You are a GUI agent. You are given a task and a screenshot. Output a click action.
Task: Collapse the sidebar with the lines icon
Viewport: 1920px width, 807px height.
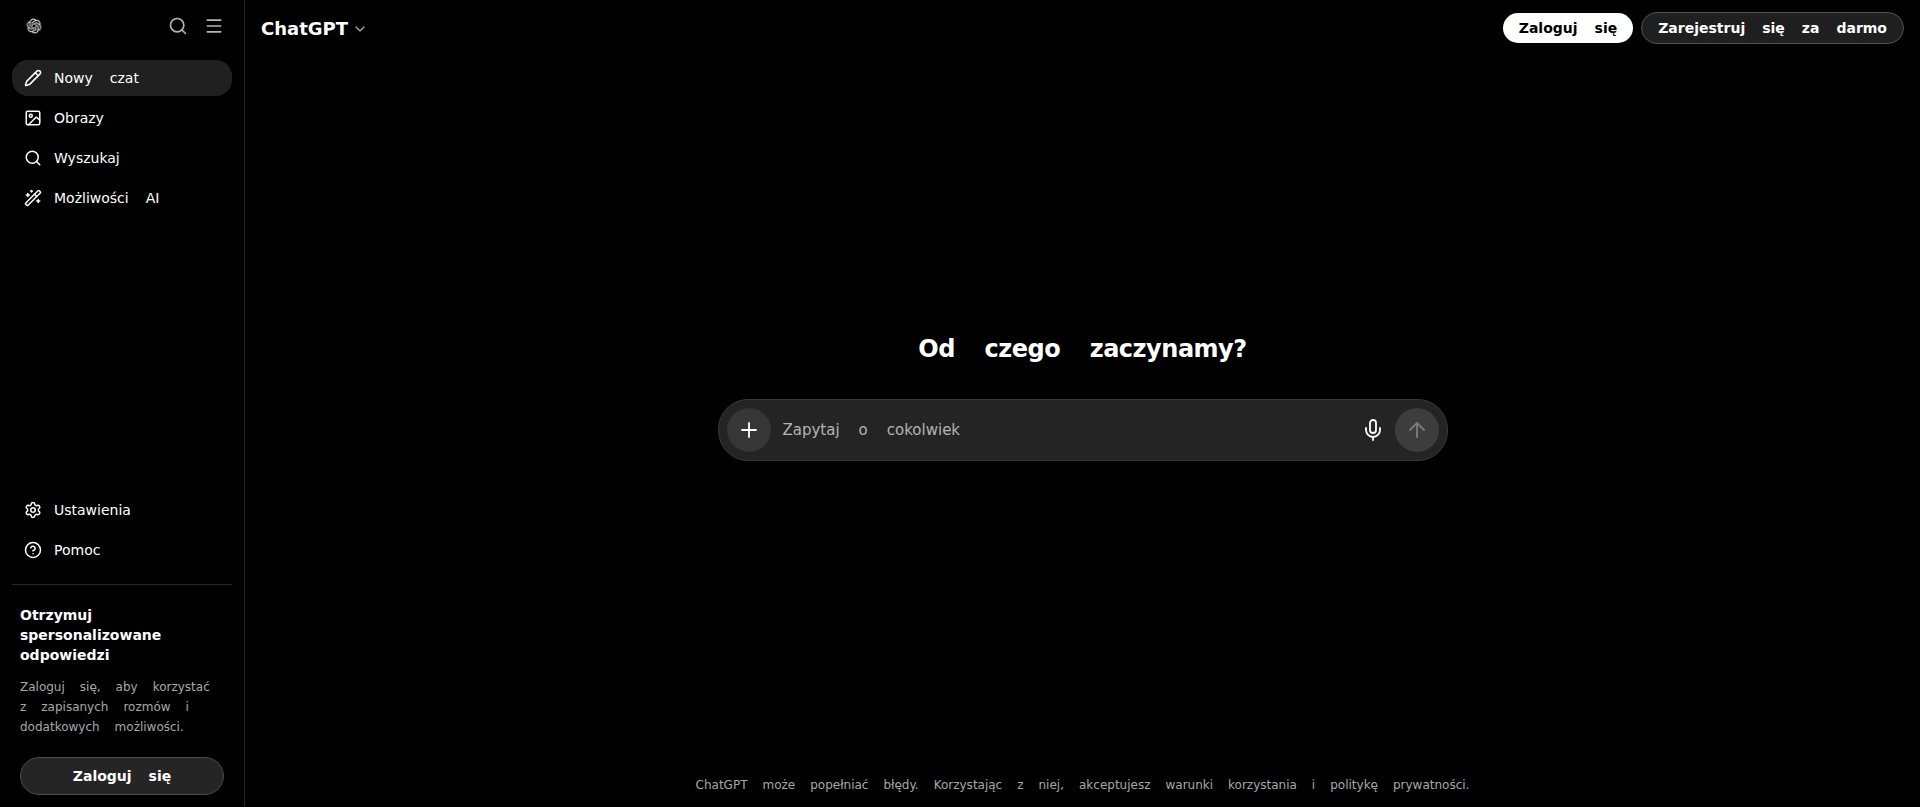(x=214, y=26)
